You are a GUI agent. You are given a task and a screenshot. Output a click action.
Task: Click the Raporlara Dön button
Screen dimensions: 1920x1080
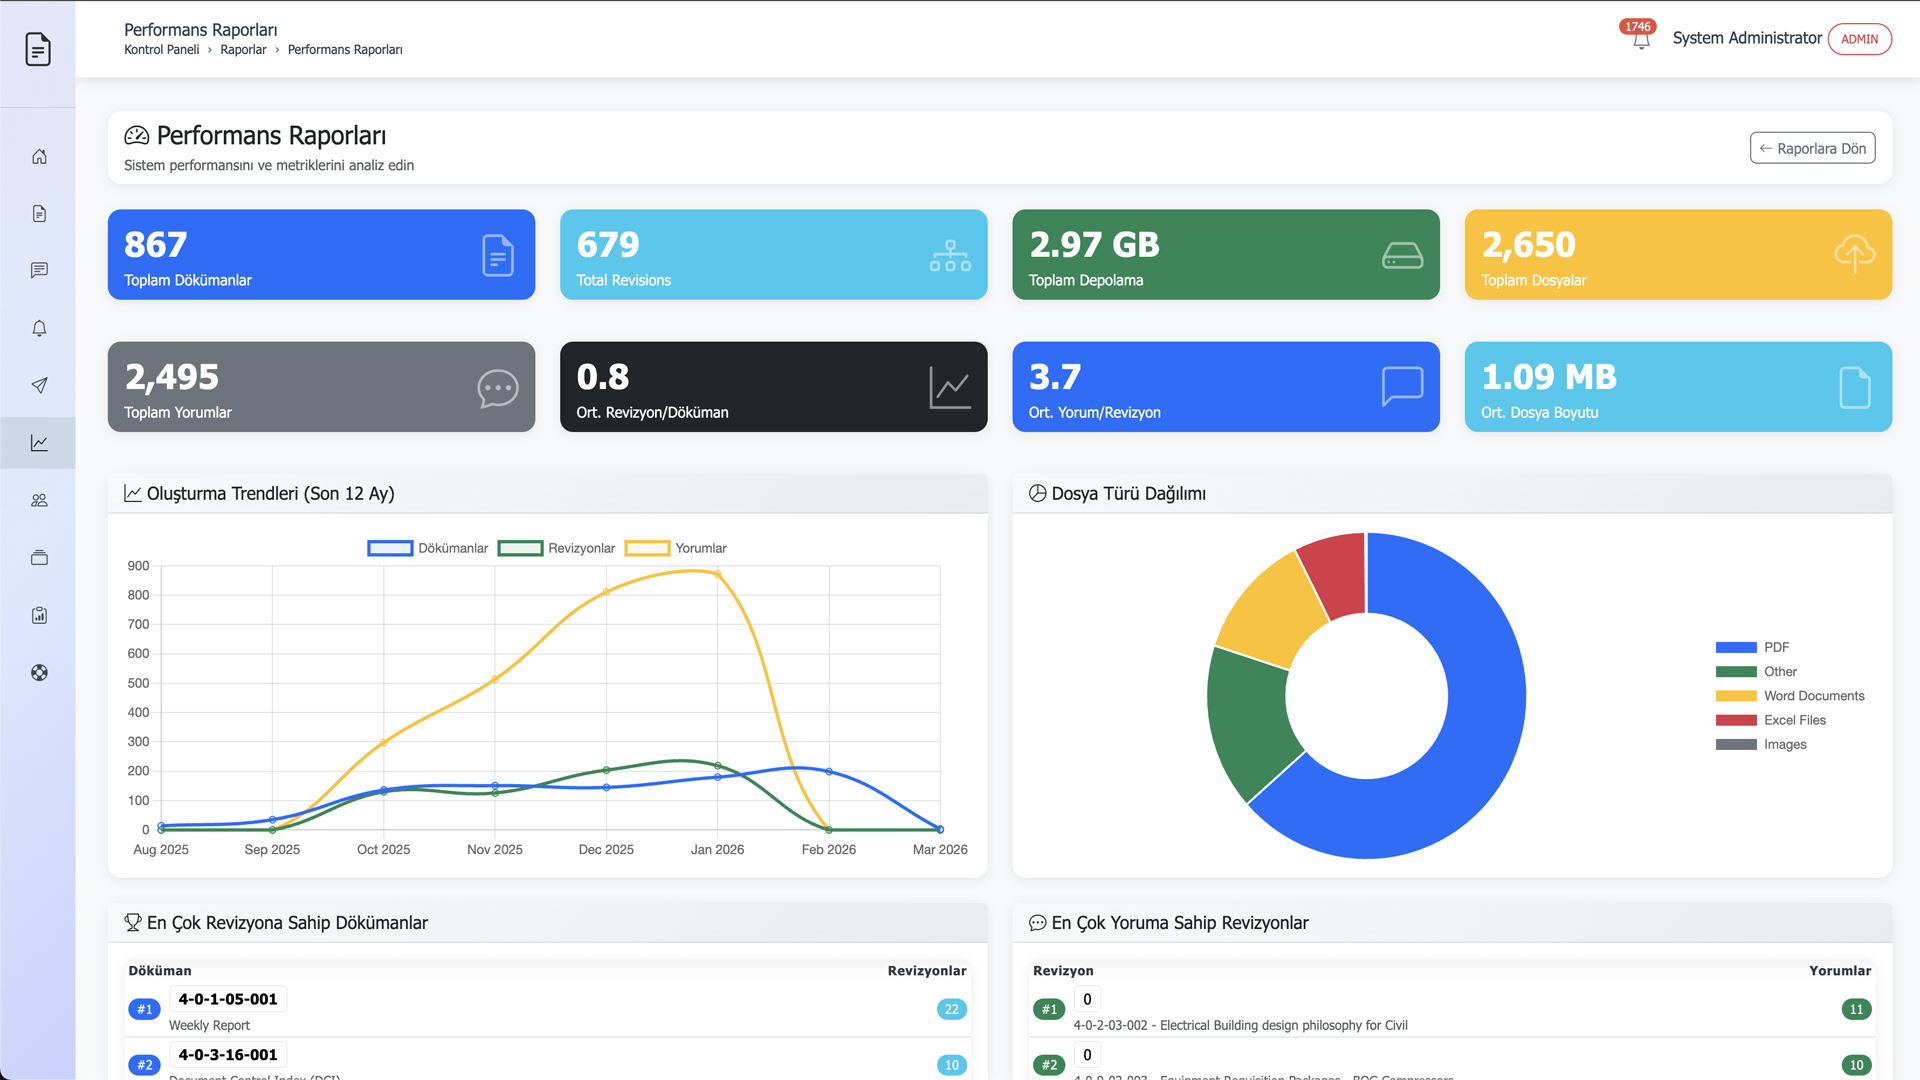pos(1812,148)
